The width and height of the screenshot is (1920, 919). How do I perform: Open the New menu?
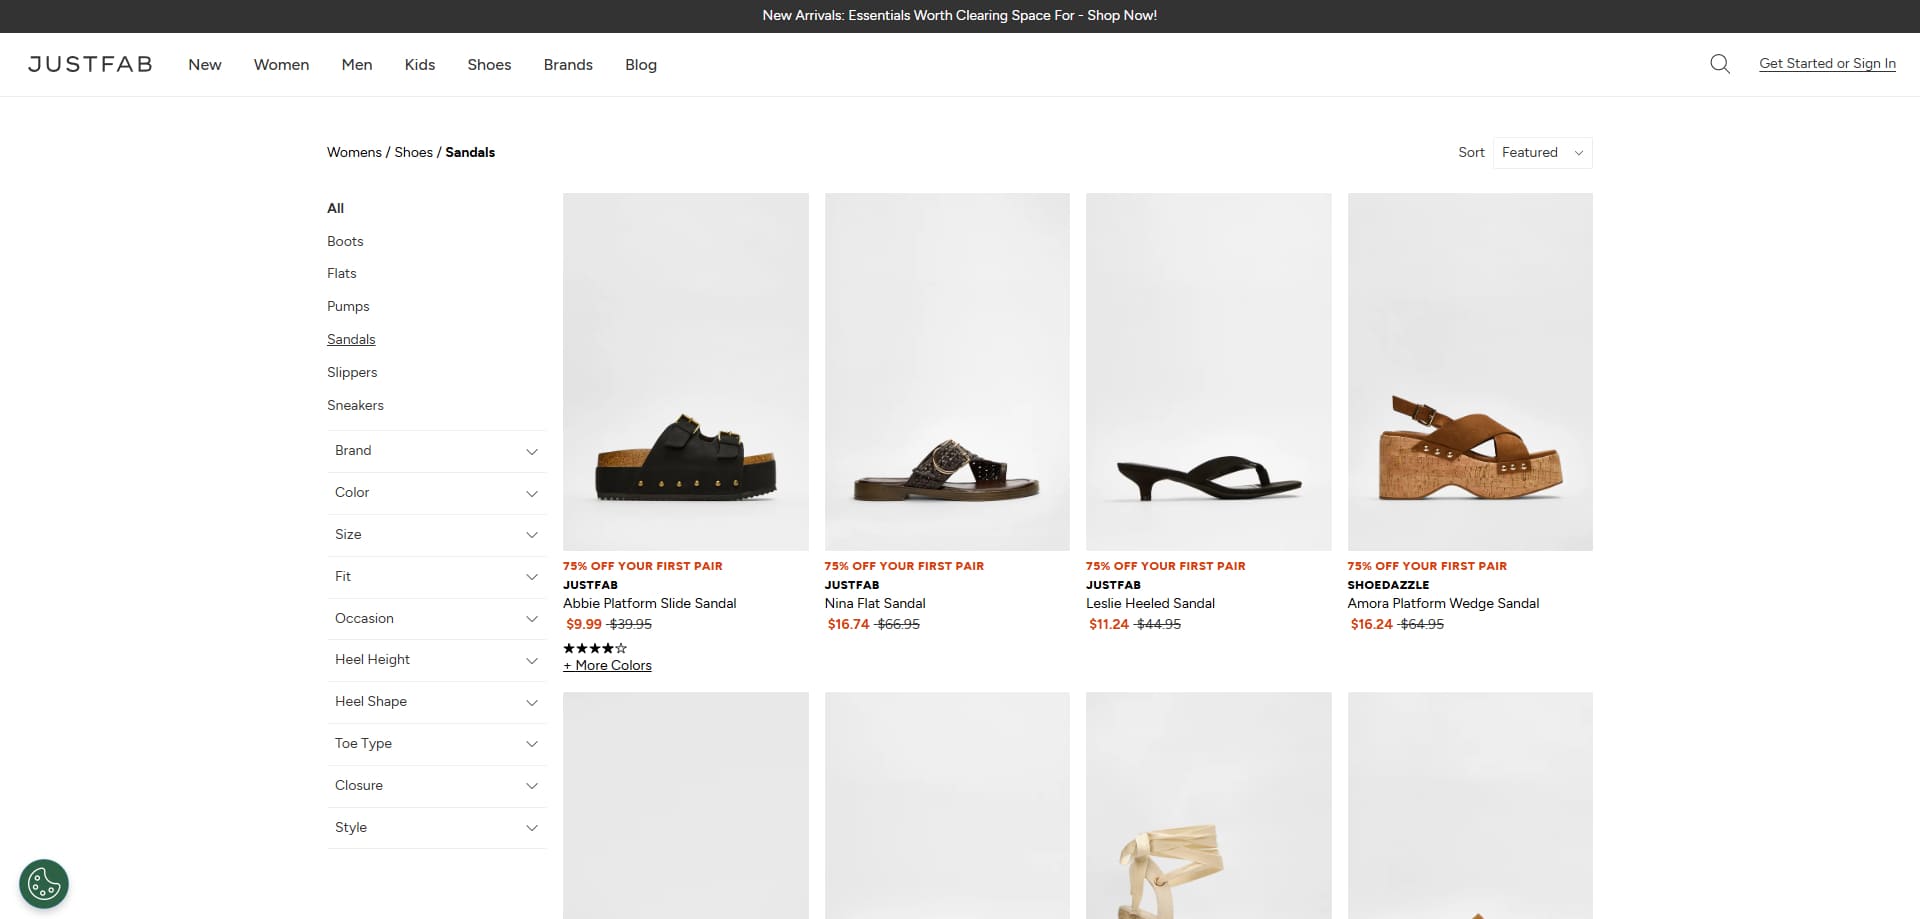point(205,64)
